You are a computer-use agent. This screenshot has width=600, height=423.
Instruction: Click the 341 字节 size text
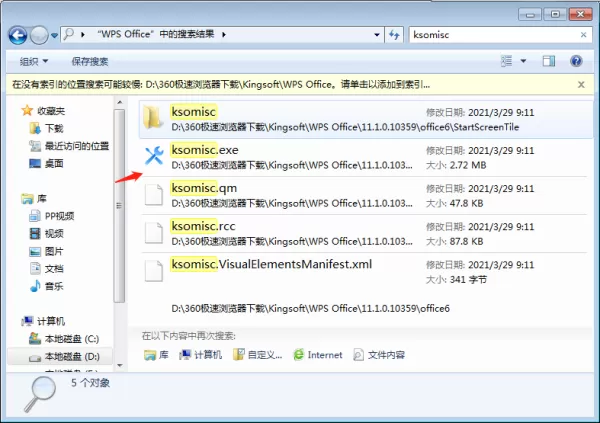[x=468, y=279]
